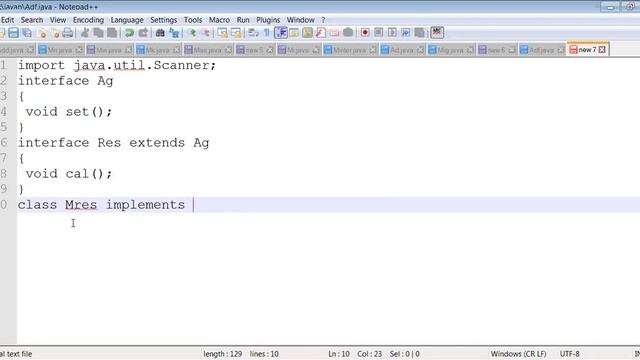Close the Max.java tab
640x360 pixels.
tap(228, 50)
